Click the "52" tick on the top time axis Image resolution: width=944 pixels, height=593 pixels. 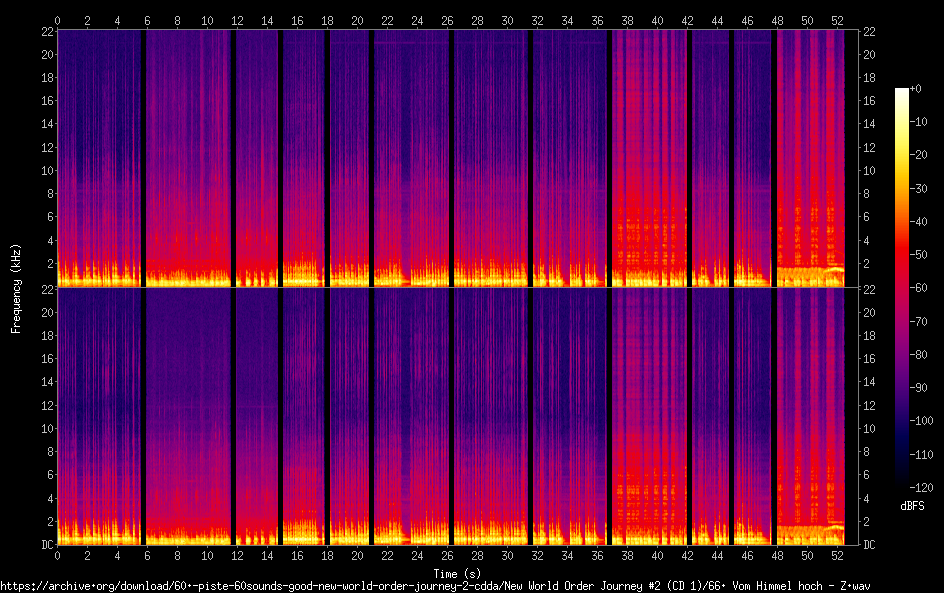click(x=837, y=20)
